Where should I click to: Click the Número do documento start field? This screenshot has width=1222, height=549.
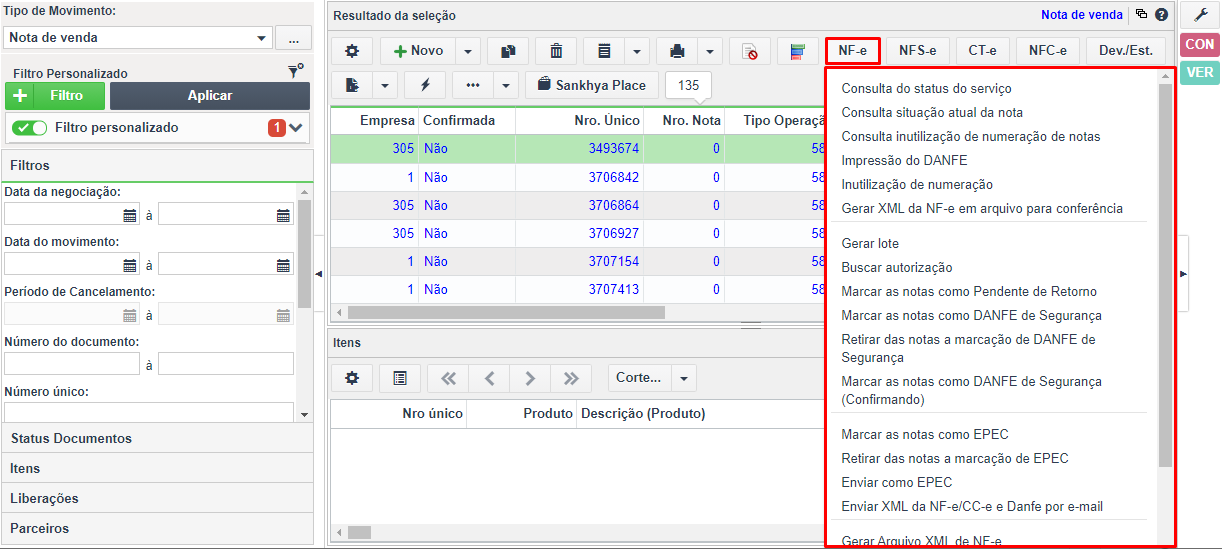click(x=72, y=364)
